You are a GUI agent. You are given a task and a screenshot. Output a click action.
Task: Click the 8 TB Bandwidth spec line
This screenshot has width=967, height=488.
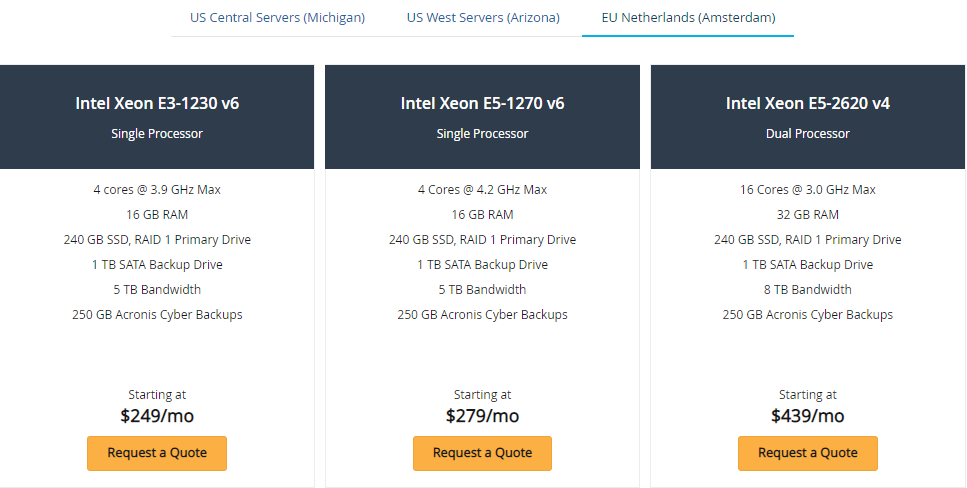(807, 290)
